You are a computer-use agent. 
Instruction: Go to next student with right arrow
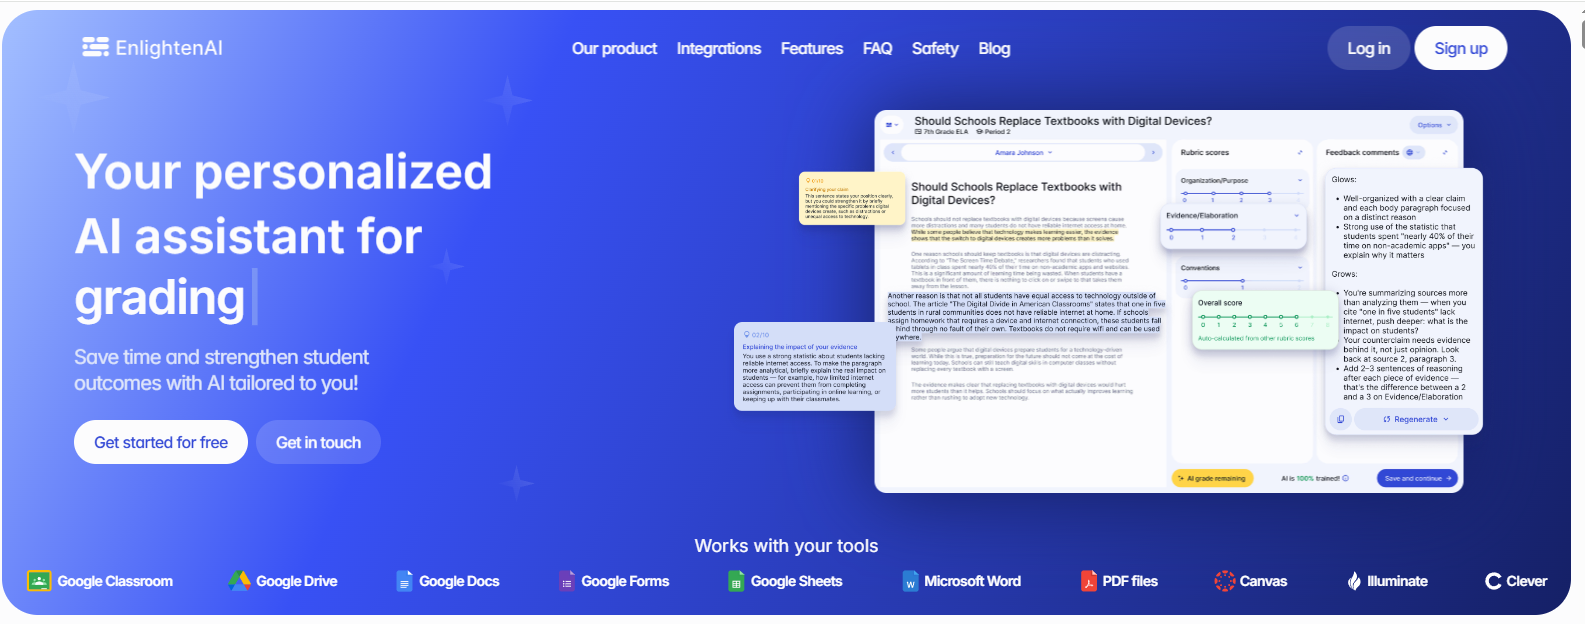click(1153, 153)
